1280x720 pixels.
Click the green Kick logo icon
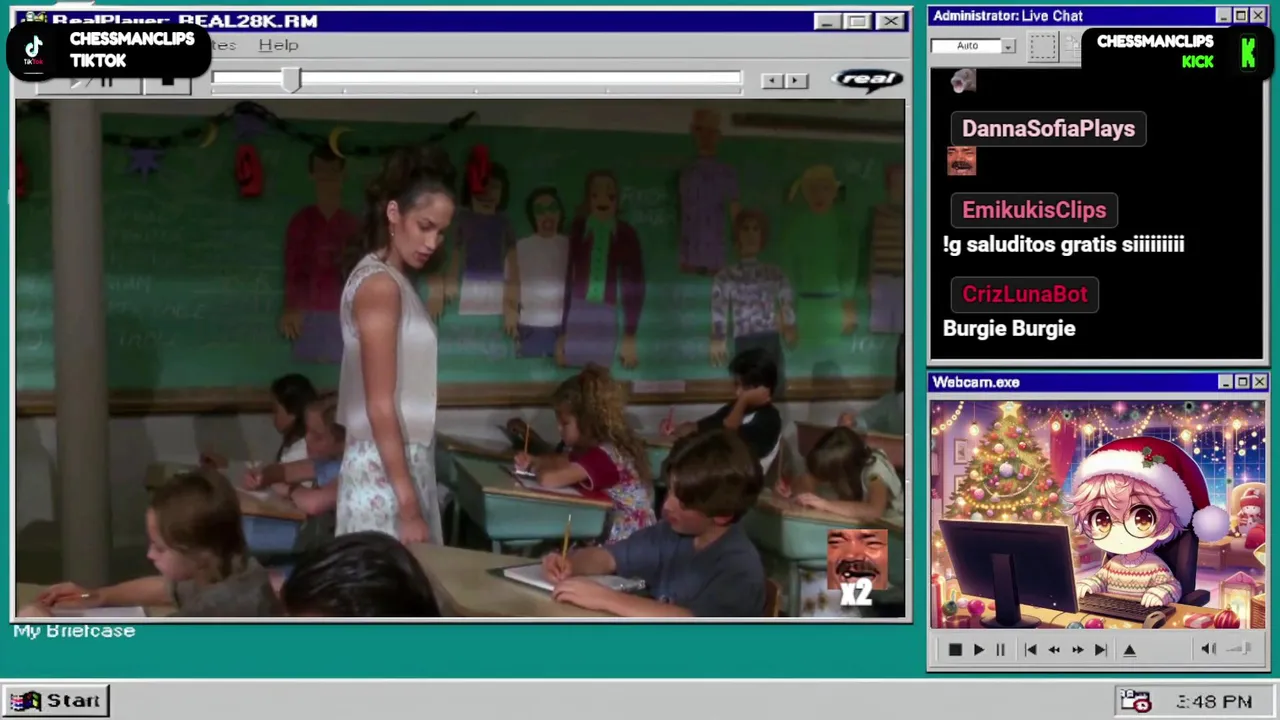click(x=1248, y=52)
